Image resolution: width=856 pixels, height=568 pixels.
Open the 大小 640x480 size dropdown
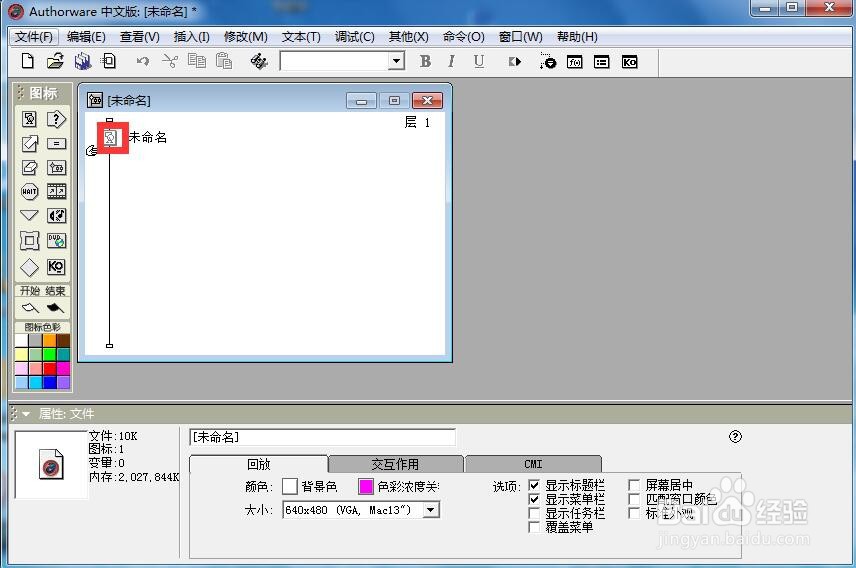click(x=431, y=510)
